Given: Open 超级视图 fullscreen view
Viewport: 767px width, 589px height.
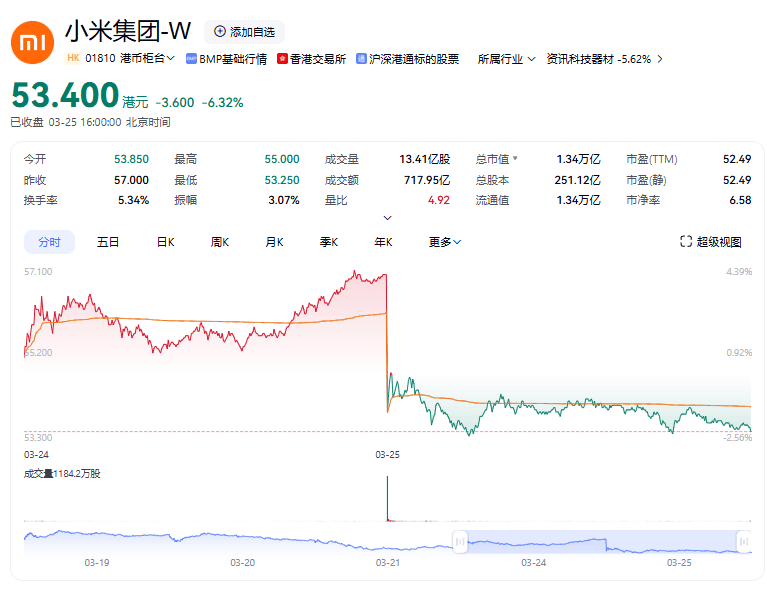Looking at the screenshot, I should pos(711,241).
